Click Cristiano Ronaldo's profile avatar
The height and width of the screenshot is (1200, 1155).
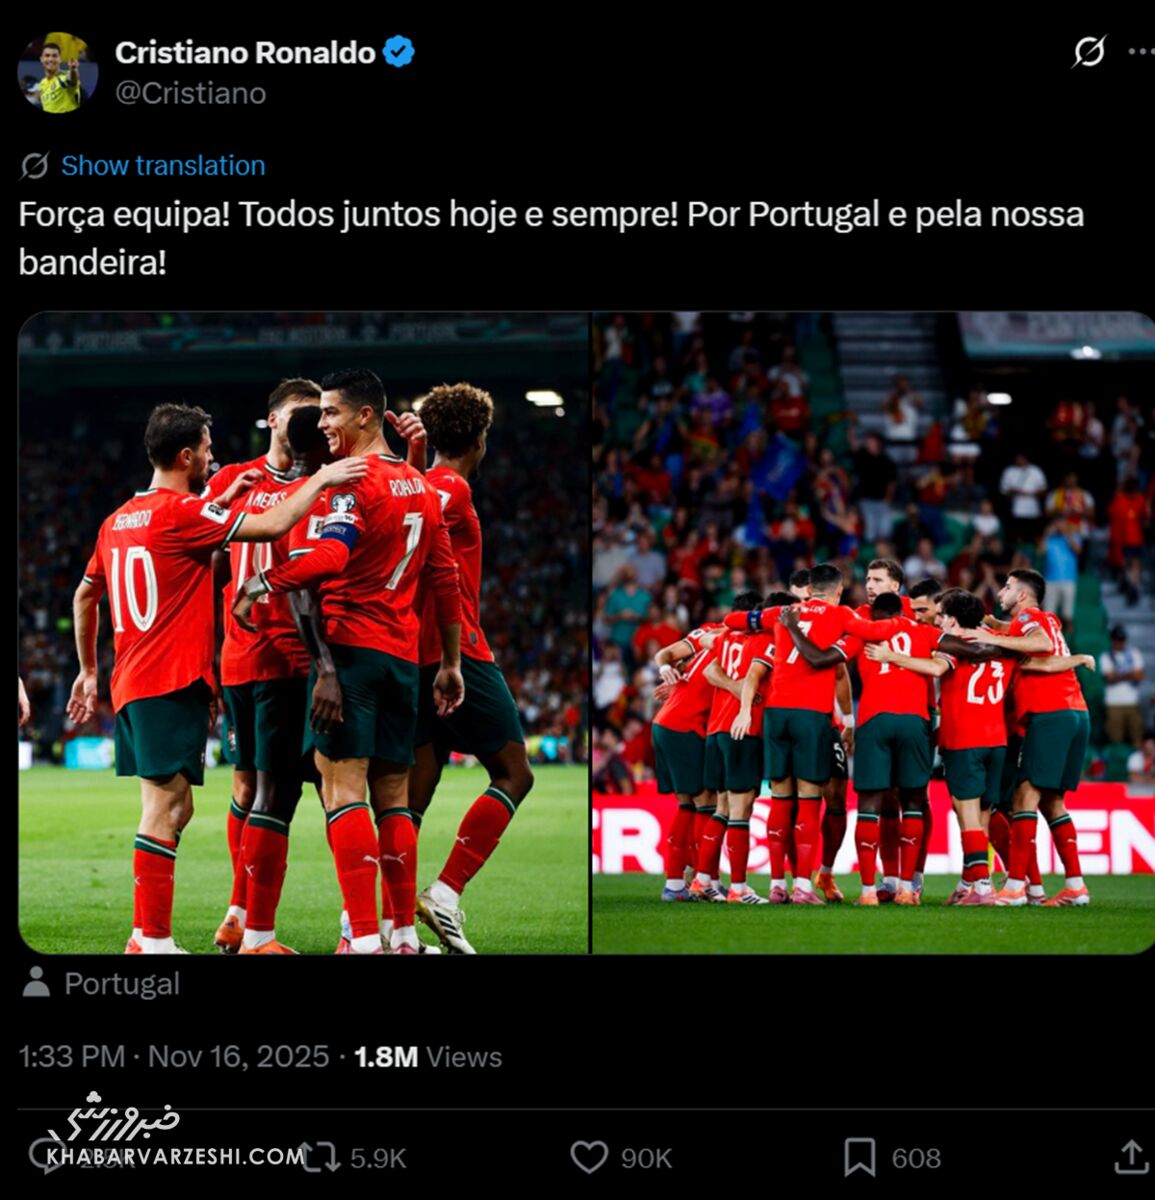pos(58,72)
